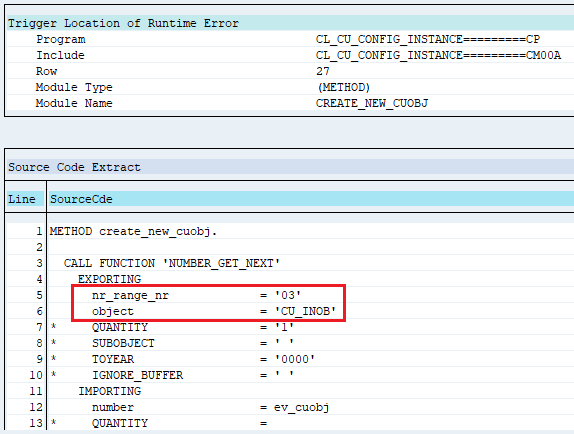Click the 'object' parameter on line 6
The image size is (574, 434).
click(x=113, y=311)
